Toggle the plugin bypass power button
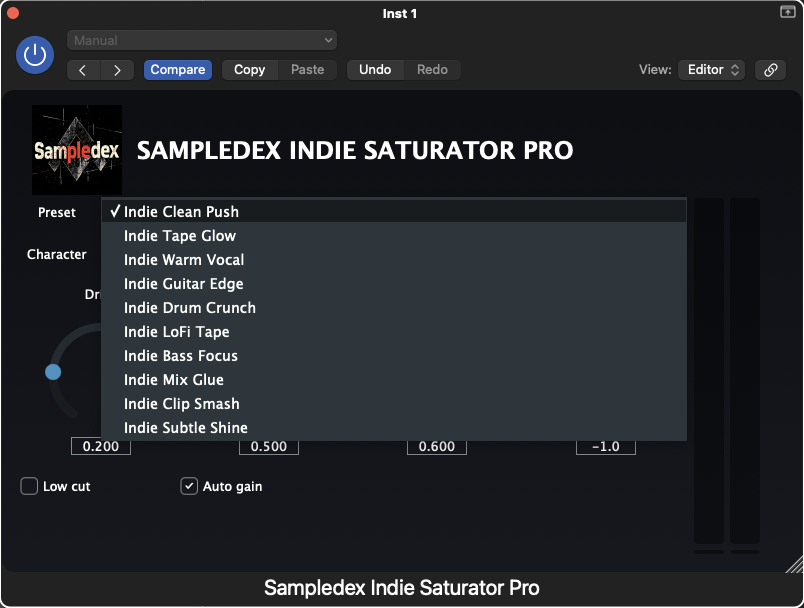804x608 pixels. [x=35, y=55]
